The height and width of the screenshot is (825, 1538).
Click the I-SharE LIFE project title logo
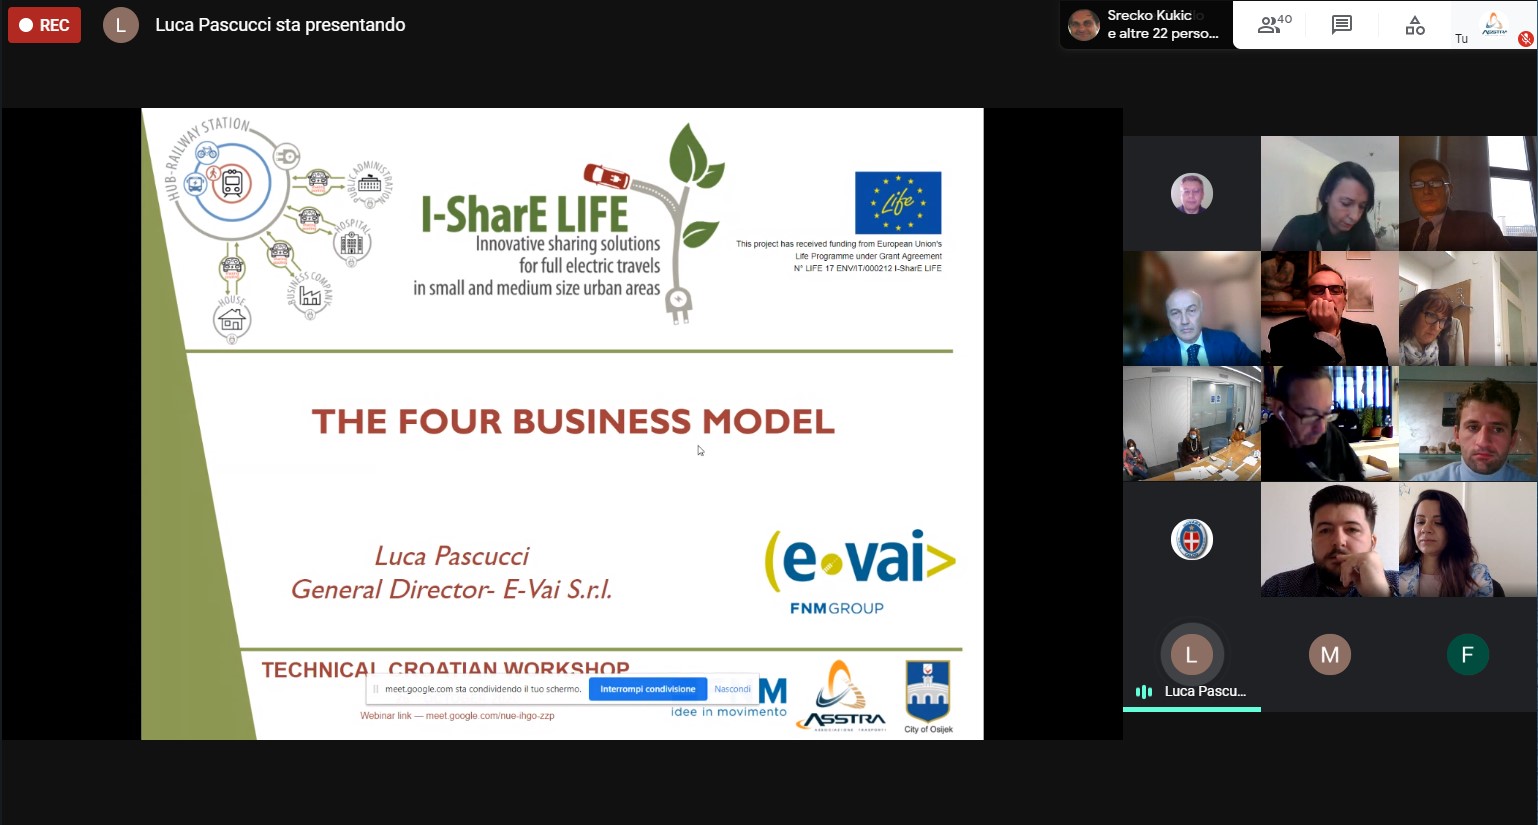tap(568, 225)
